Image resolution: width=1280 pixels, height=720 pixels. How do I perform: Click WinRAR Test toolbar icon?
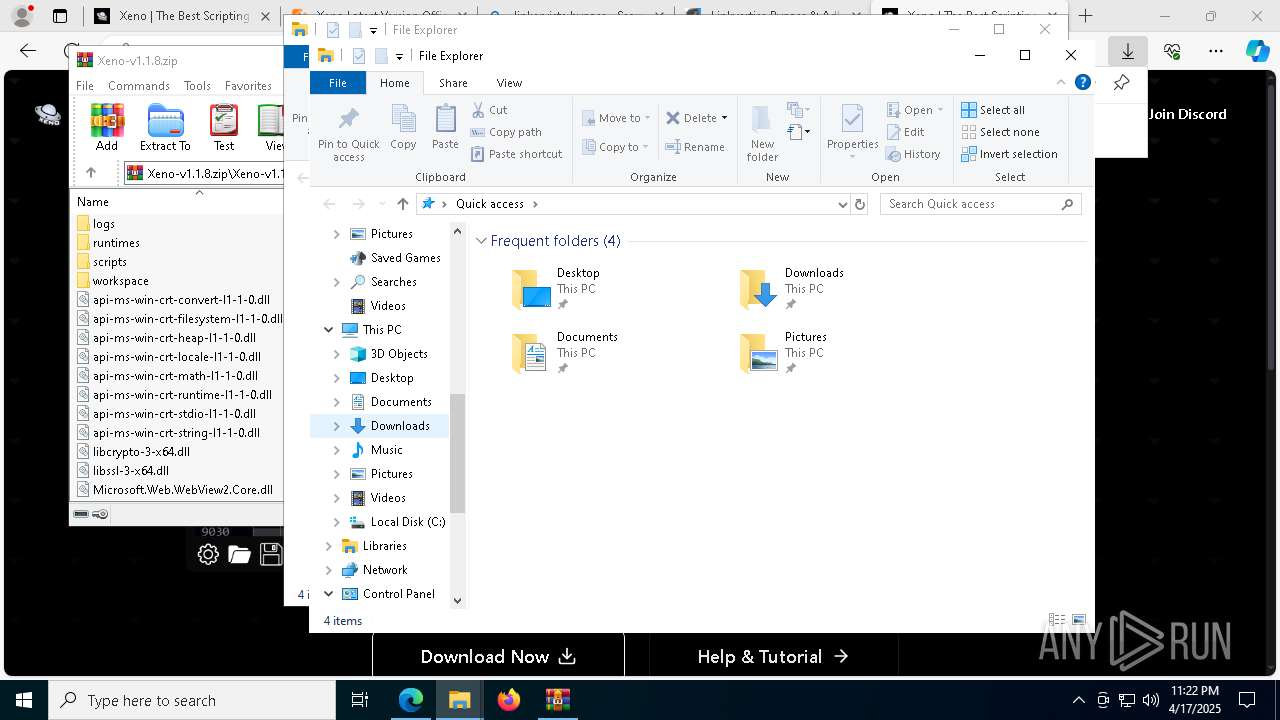click(x=224, y=128)
